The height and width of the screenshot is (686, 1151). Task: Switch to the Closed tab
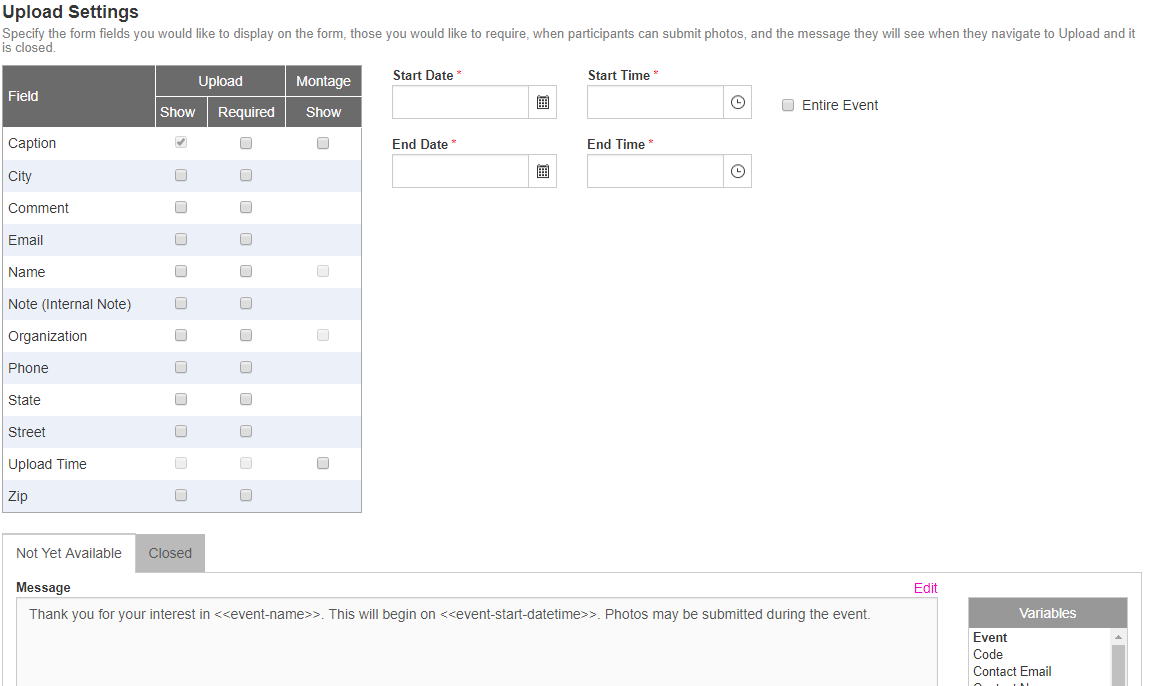[170, 553]
